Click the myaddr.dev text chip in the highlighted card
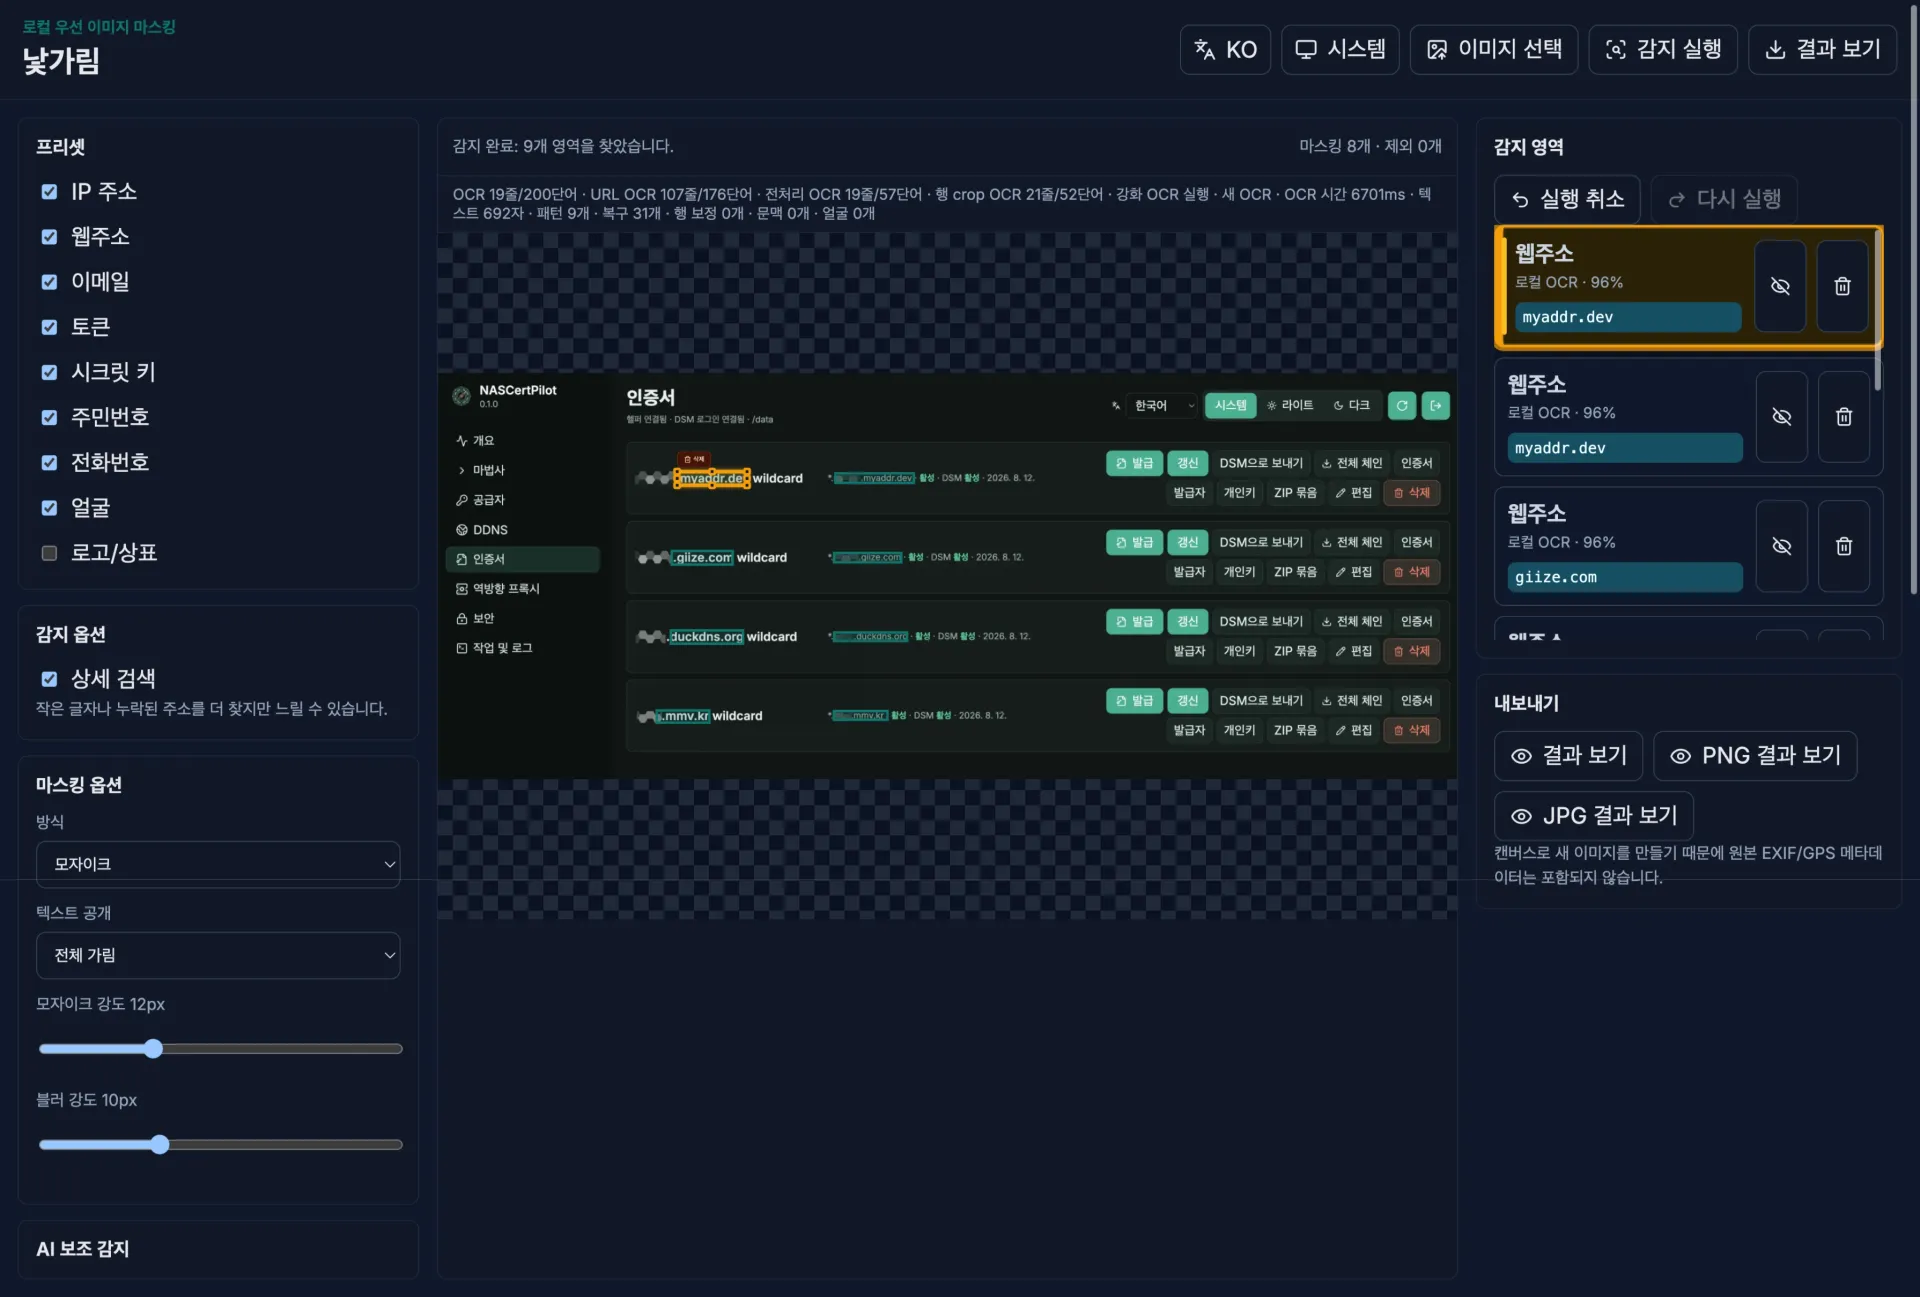The height and width of the screenshot is (1297, 1920). (x=1627, y=317)
